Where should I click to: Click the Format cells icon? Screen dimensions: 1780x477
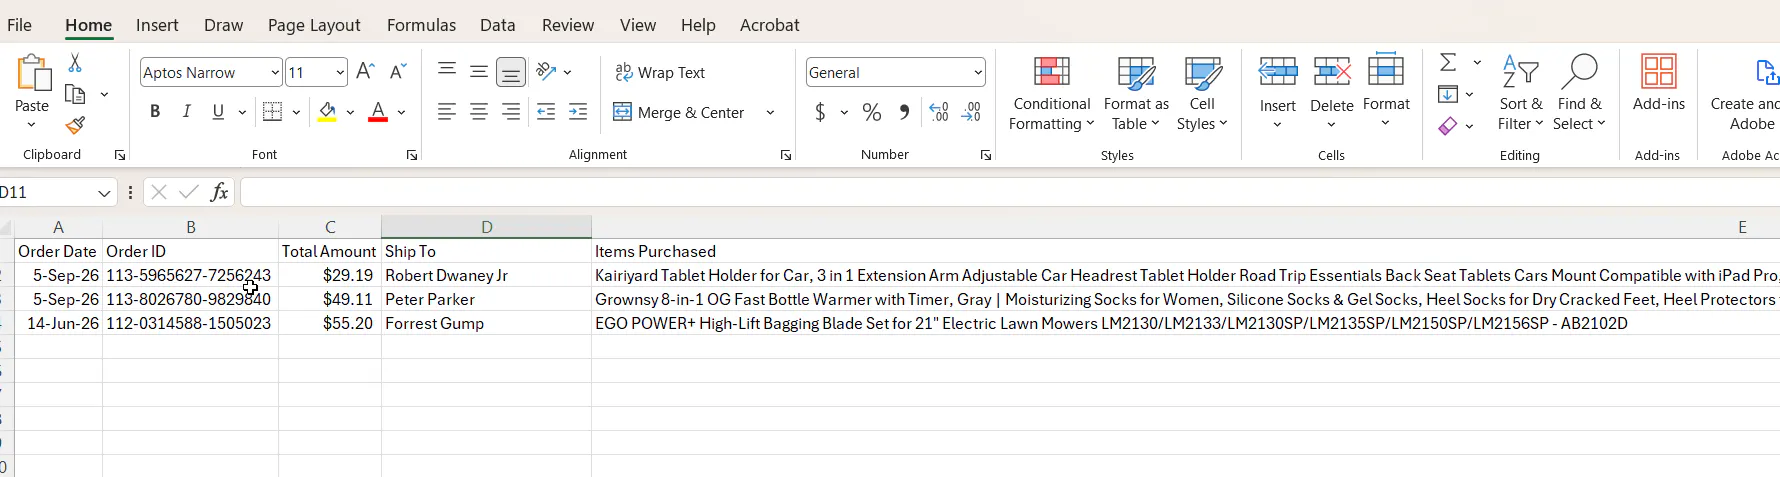click(x=1386, y=70)
